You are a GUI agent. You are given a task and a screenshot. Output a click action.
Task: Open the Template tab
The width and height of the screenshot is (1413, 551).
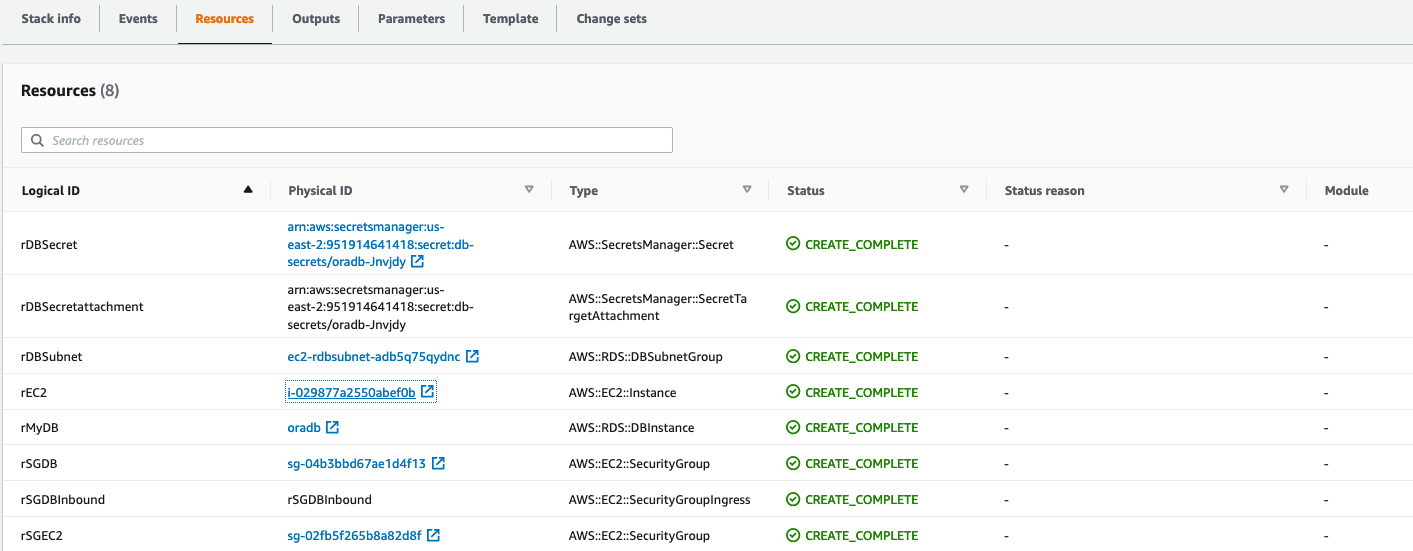510,19
